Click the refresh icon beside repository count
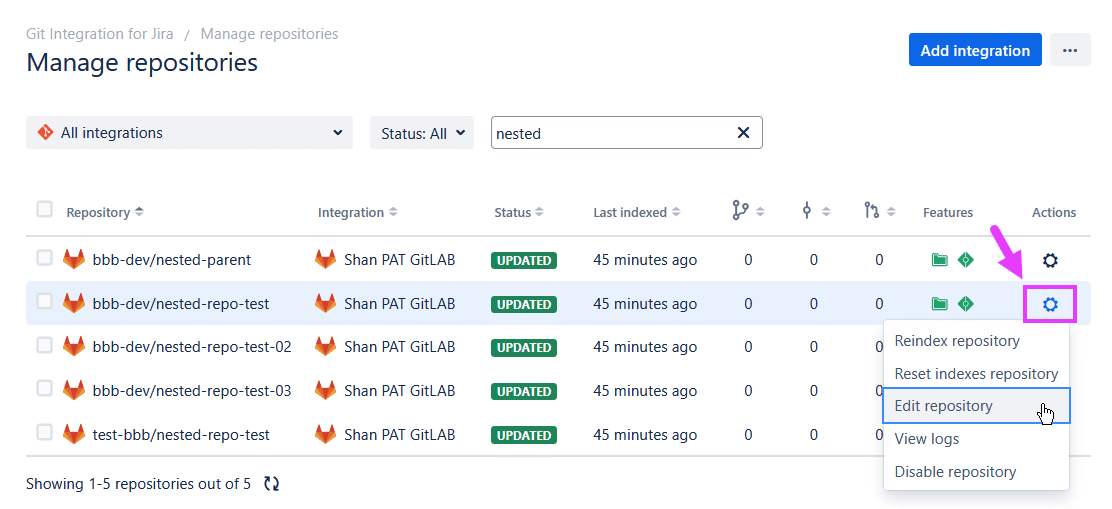This screenshot has width=1112, height=509. [x=271, y=484]
